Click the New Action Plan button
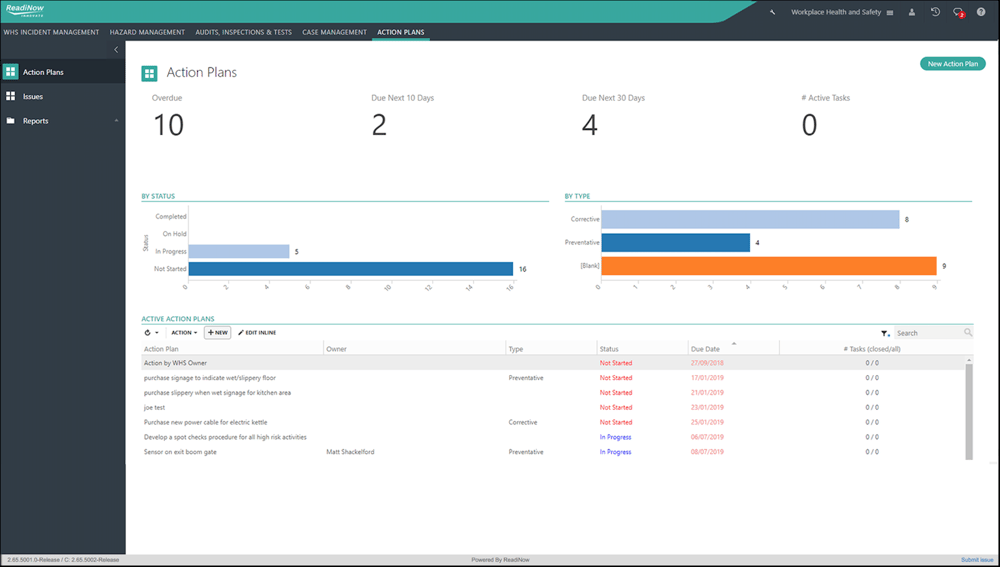The image size is (1000, 567). [953, 64]
